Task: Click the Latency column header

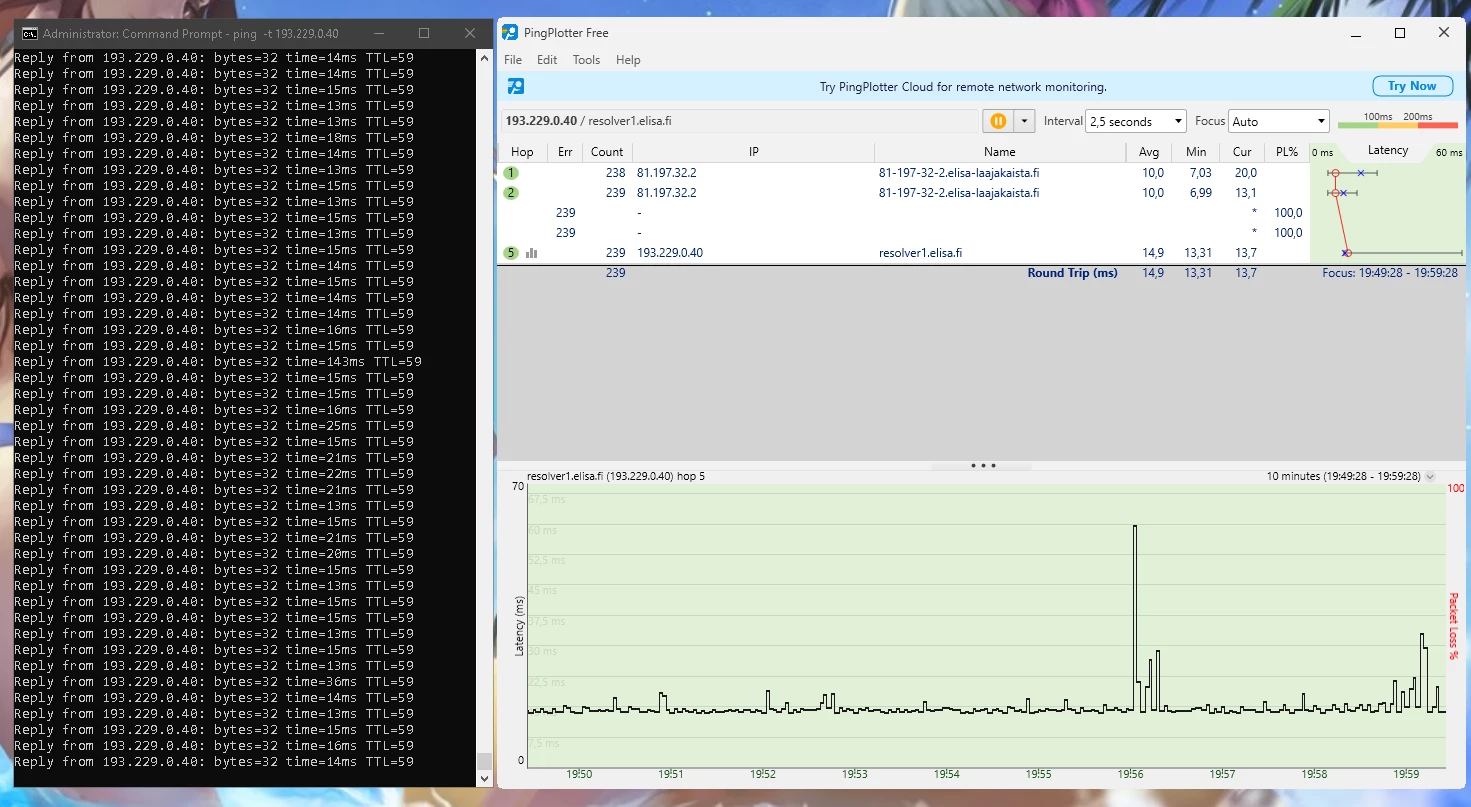Action: click(1387, 151)
